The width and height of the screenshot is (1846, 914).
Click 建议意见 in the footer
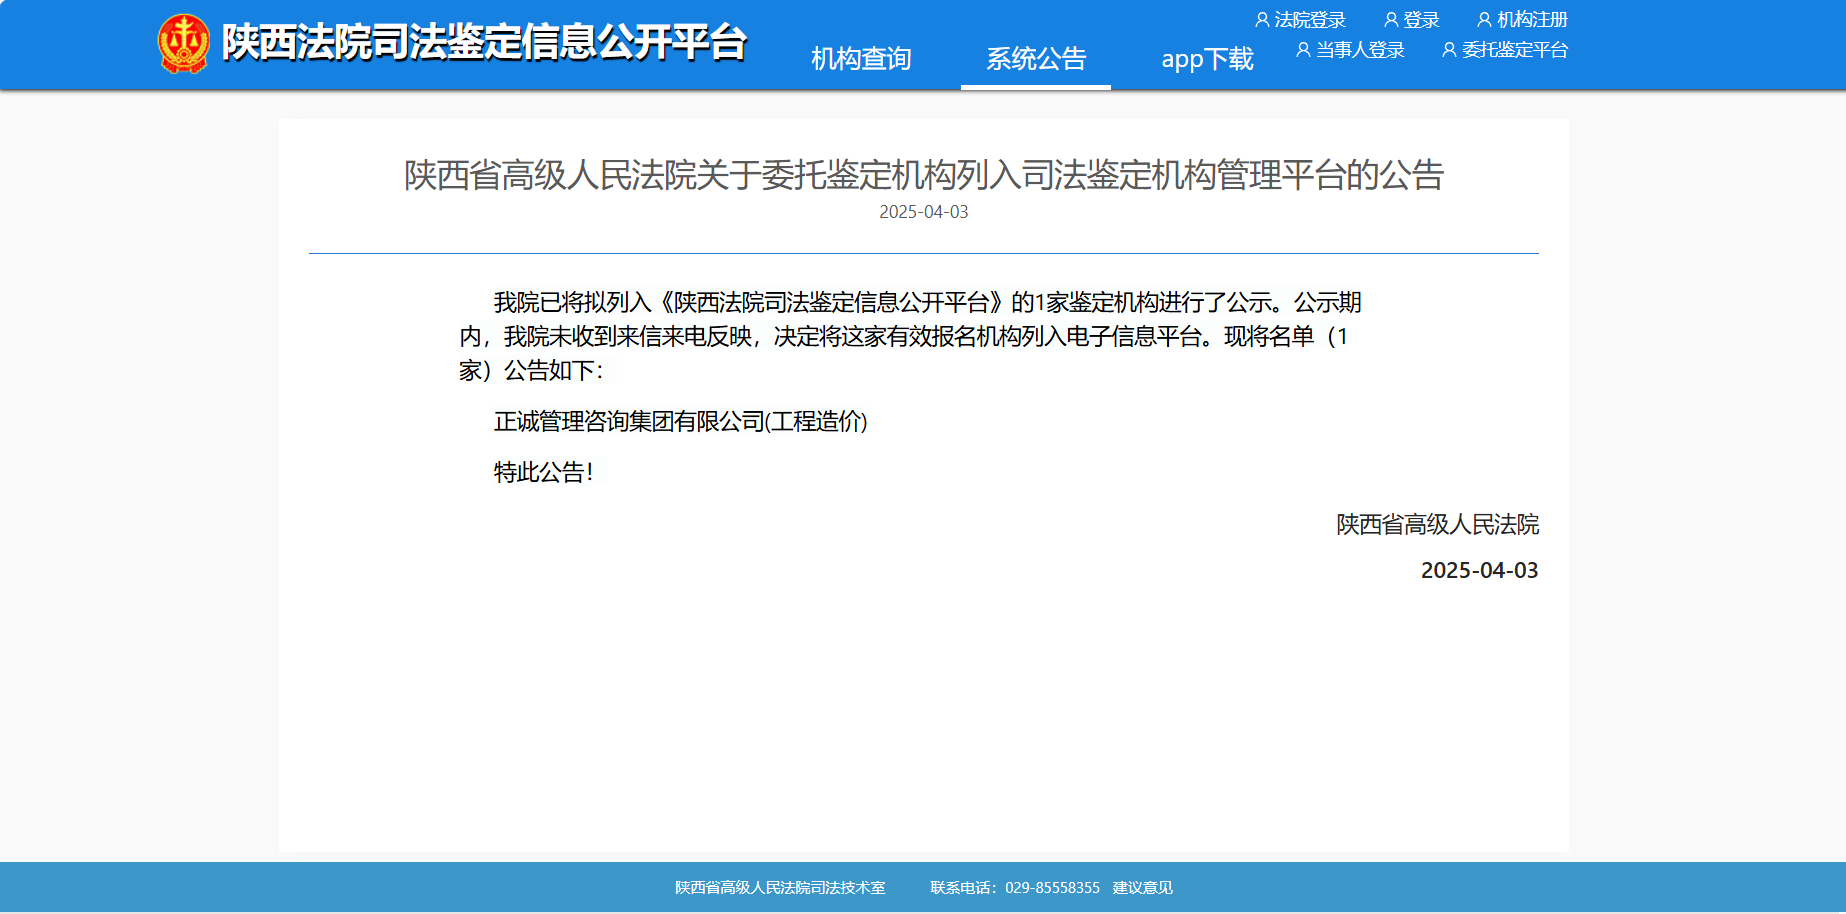(1143, 888)
